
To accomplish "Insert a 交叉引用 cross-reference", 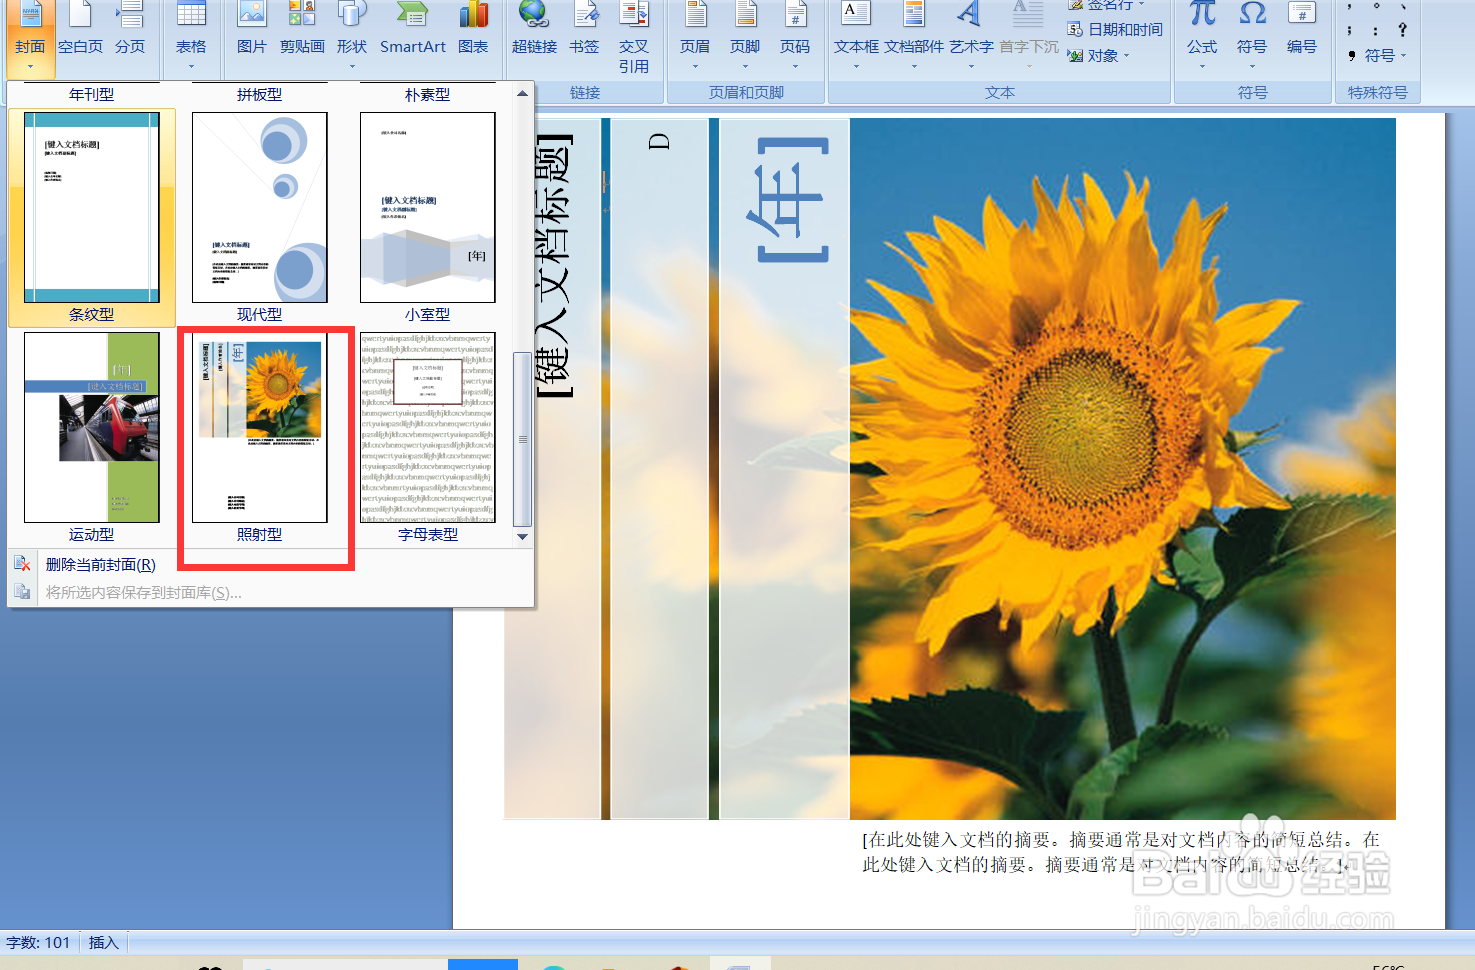I will coord(634,40).
